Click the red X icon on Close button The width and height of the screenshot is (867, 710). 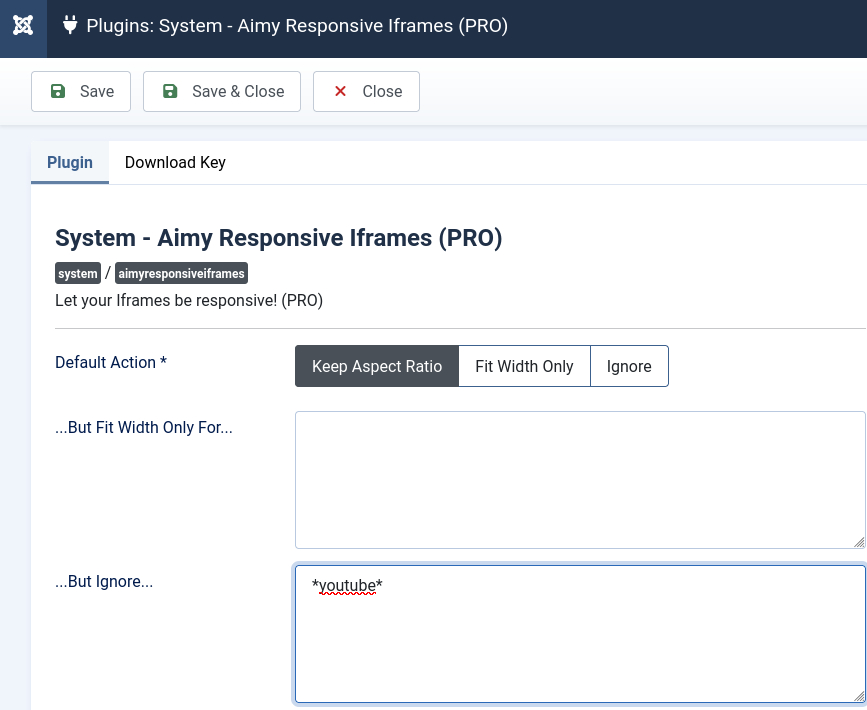pos(339,90)
